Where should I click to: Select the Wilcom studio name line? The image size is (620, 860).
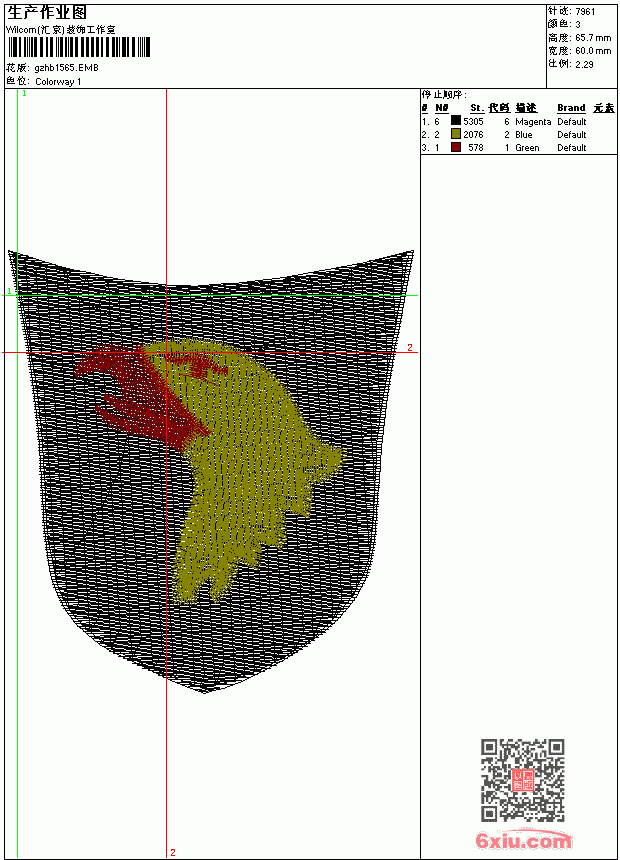(61, 30)
